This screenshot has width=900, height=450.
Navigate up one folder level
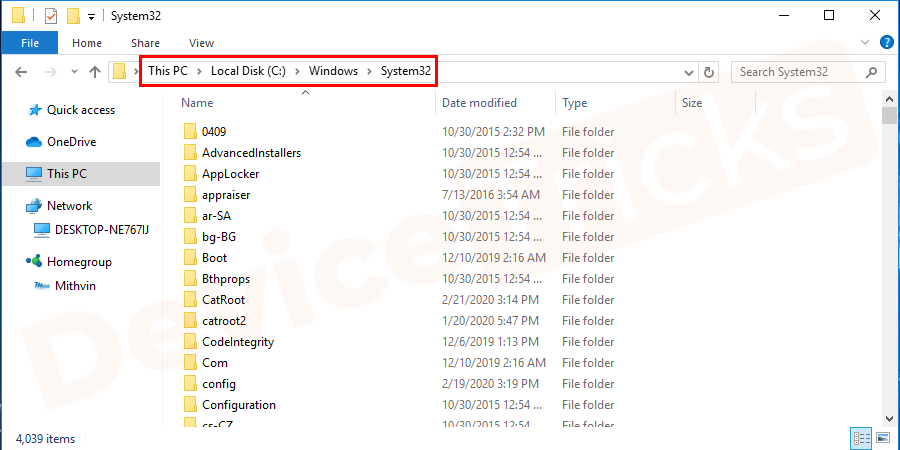[95, 72]
